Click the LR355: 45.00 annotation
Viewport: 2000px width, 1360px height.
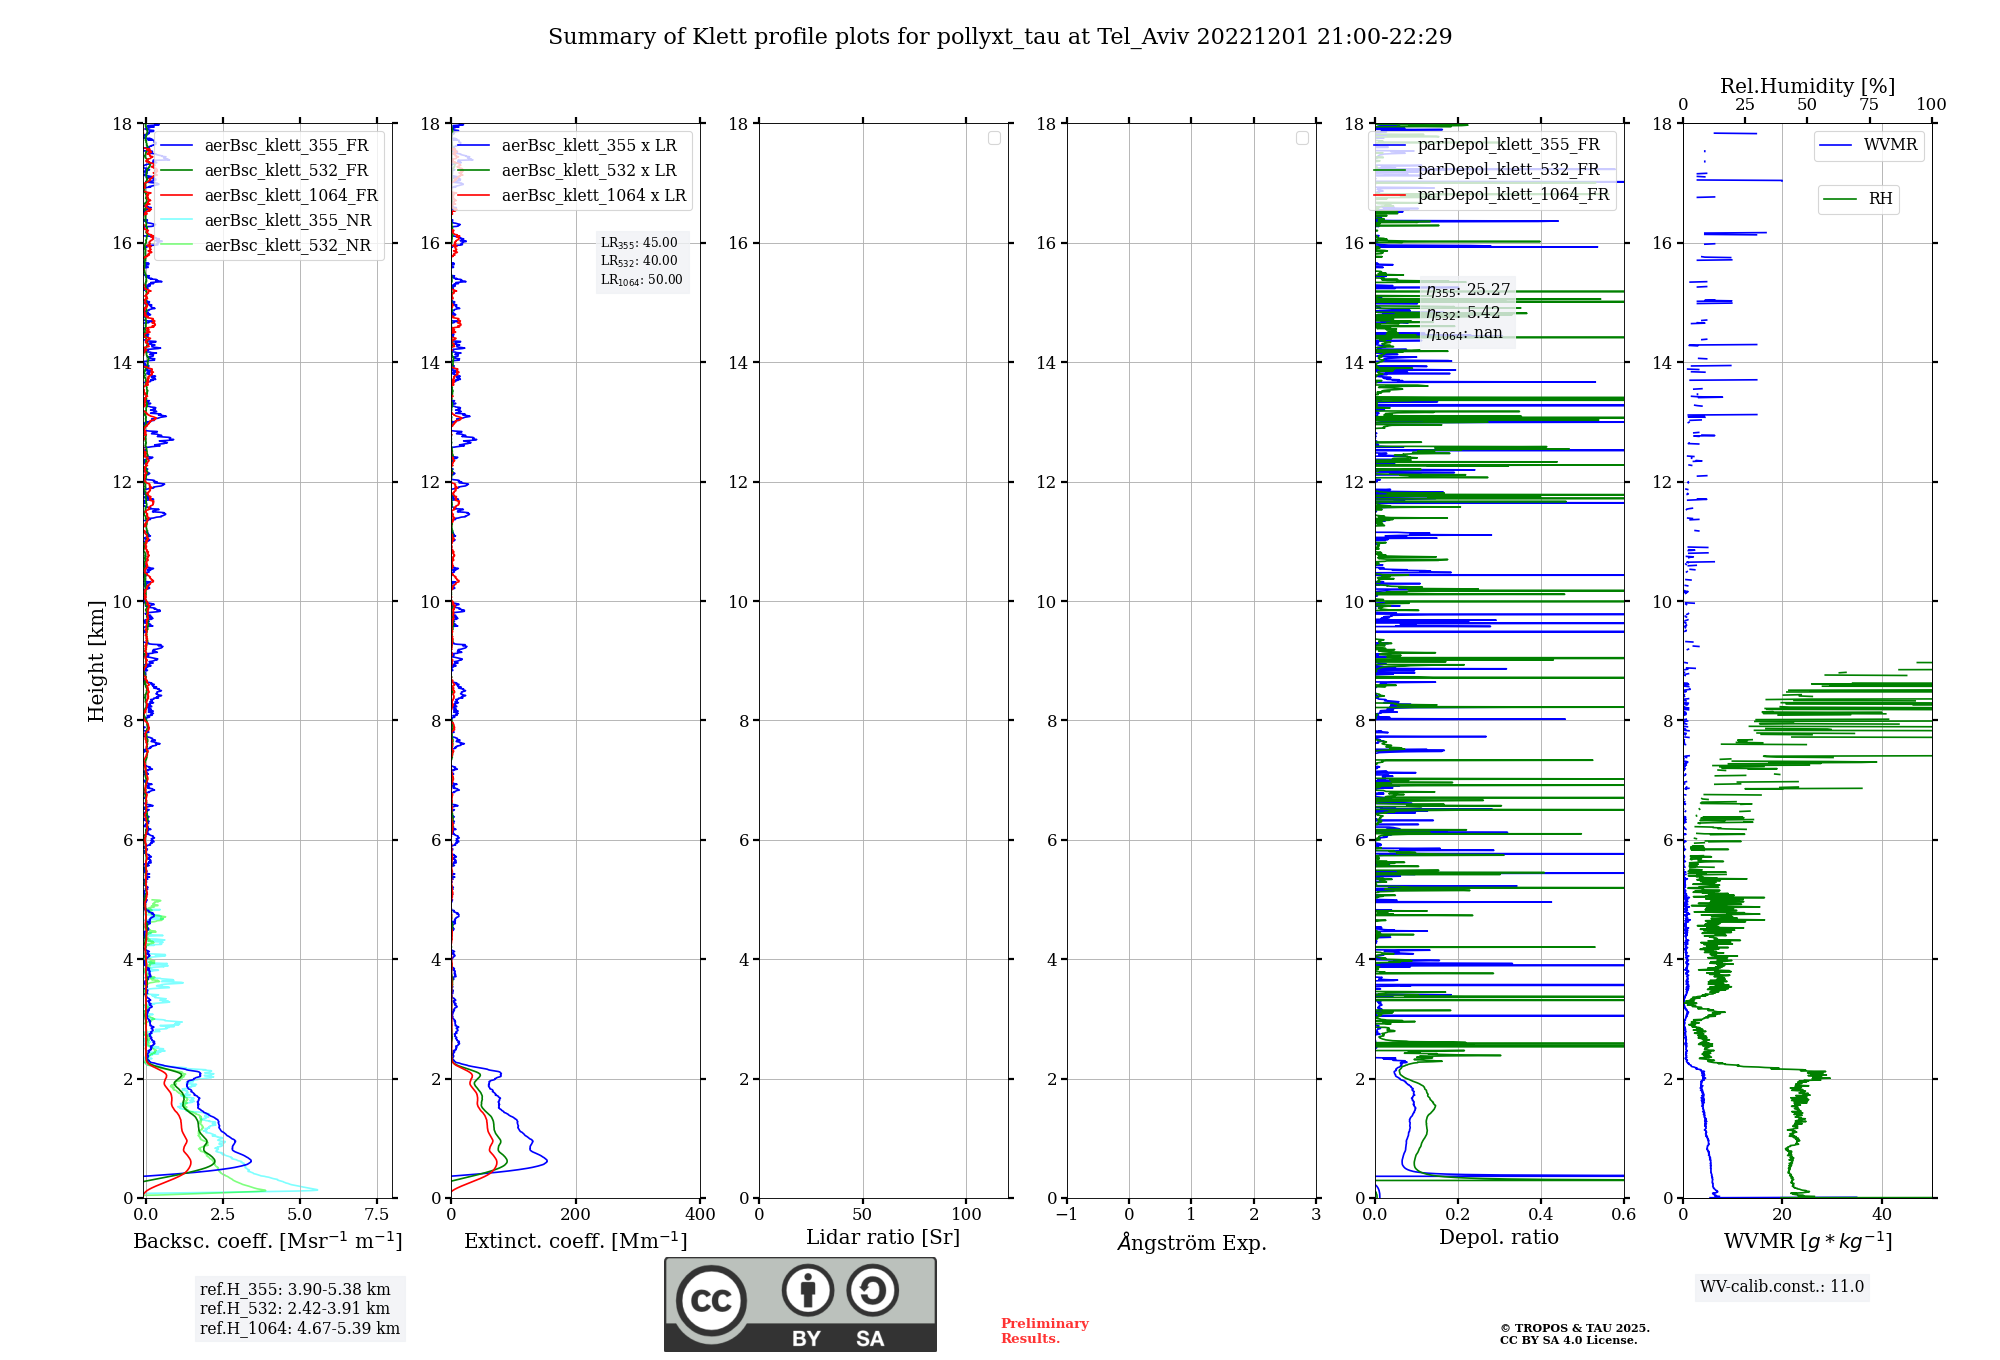(x=639, y=243)
